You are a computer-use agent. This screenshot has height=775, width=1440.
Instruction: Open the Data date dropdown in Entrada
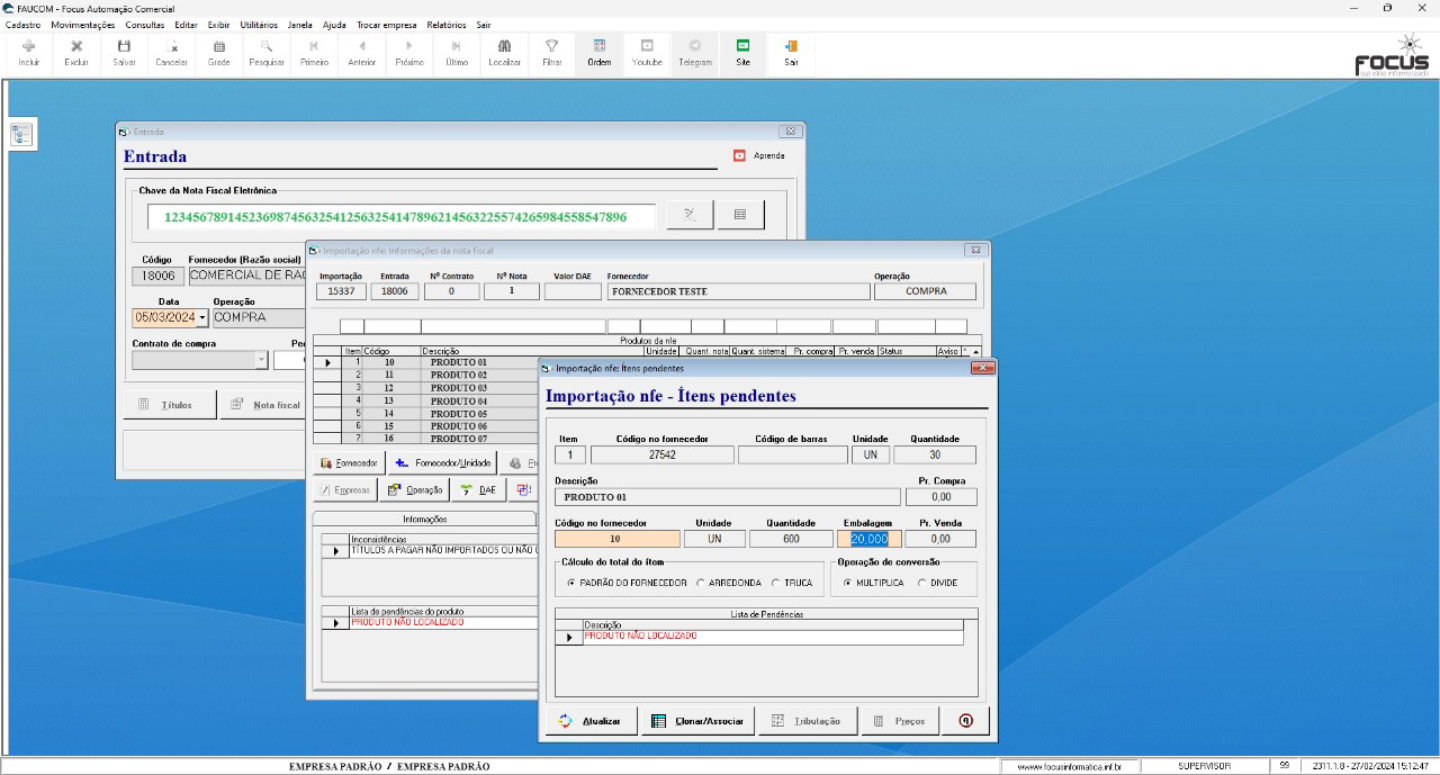(x=202, y=318)
